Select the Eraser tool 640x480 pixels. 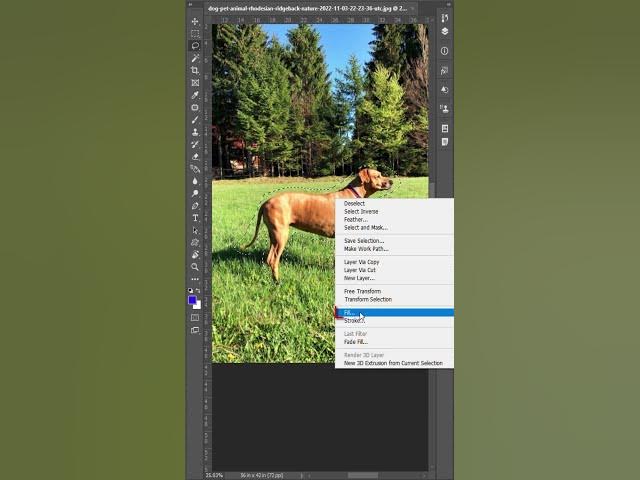(195, 157)
